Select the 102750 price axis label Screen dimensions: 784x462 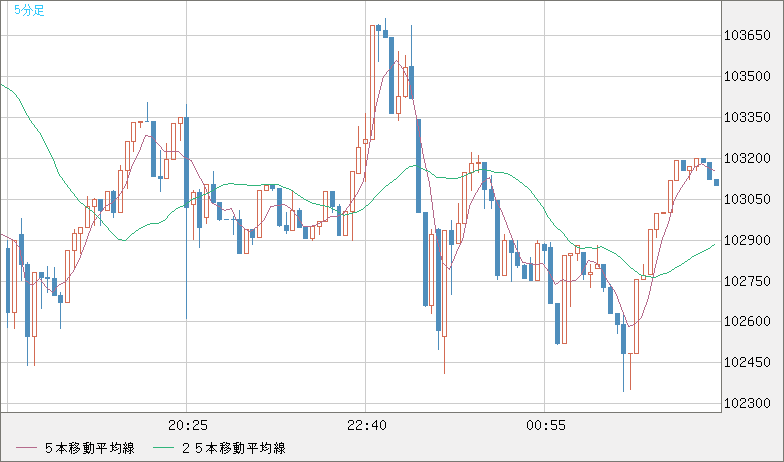click(747, 282)
